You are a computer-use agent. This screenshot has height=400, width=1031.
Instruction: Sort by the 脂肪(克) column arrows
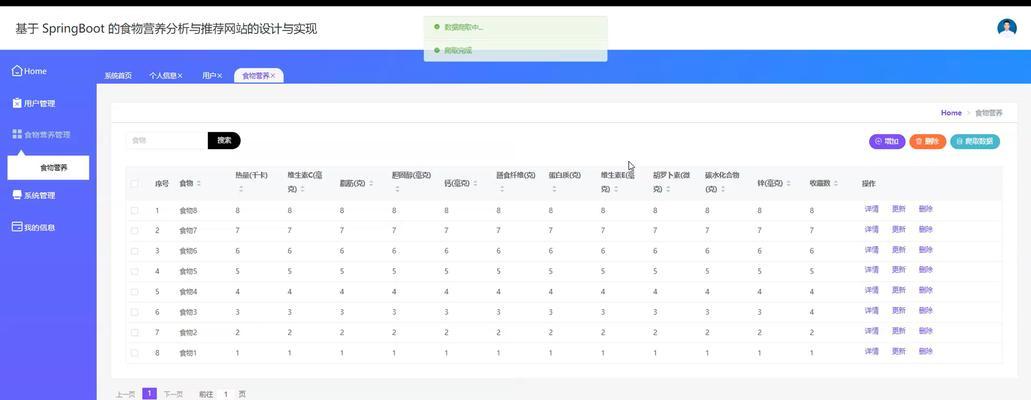coord(371,184)
